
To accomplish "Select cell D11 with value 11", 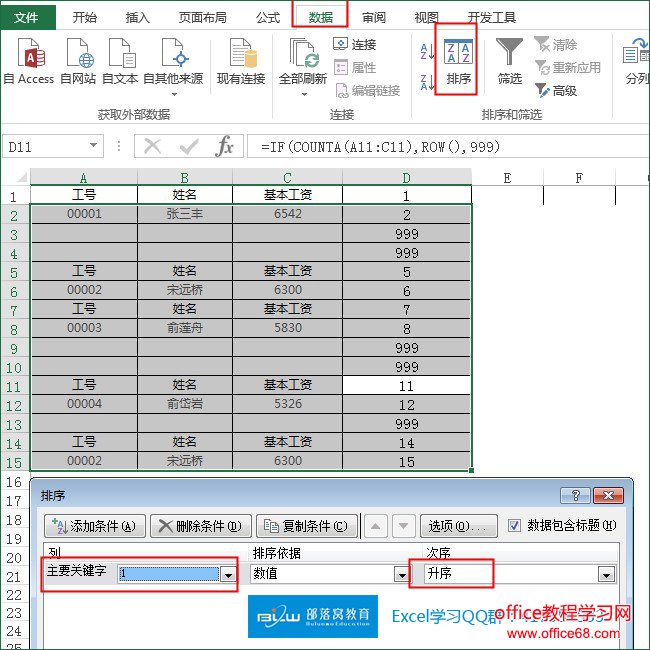I will click(407, 386).
